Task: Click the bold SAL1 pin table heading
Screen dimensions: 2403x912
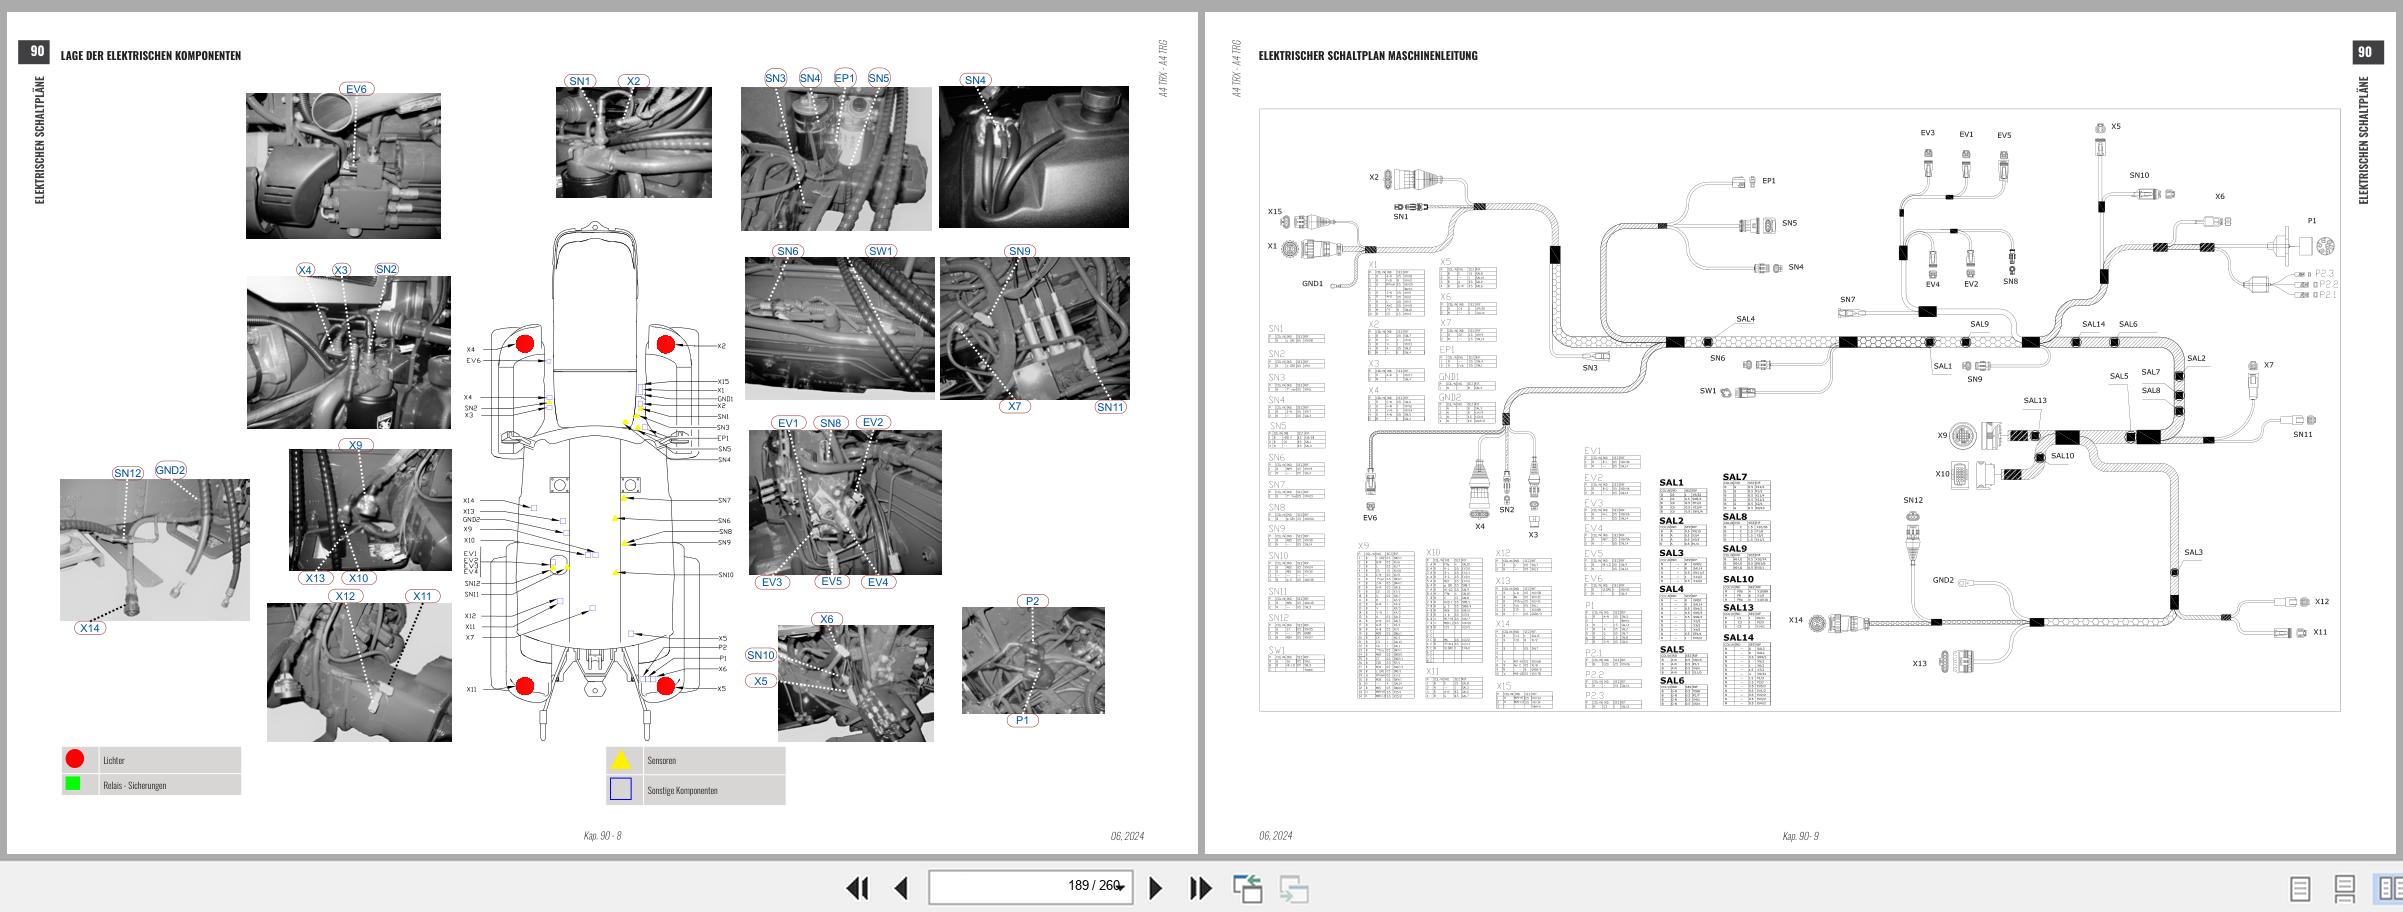Action: pyautogui.click(x=1671, y=483)
